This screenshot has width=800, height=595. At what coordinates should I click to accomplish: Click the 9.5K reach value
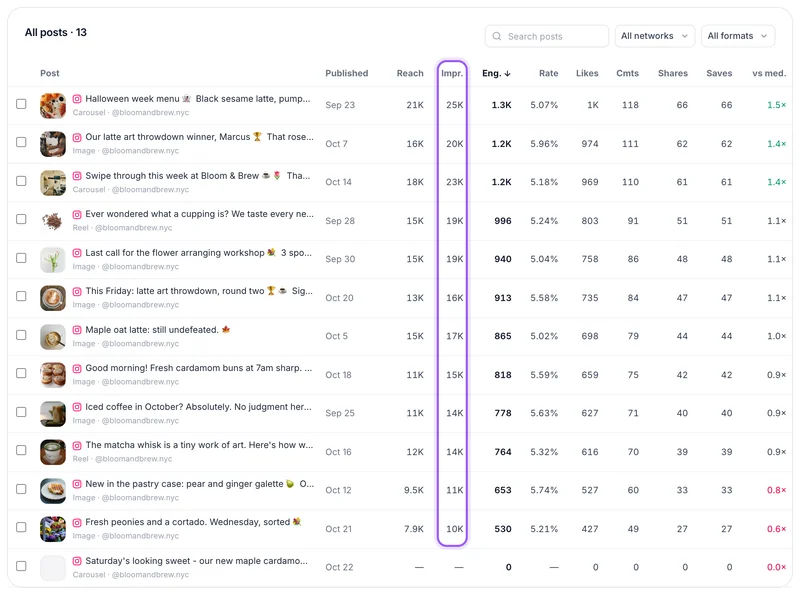point(414,490)
